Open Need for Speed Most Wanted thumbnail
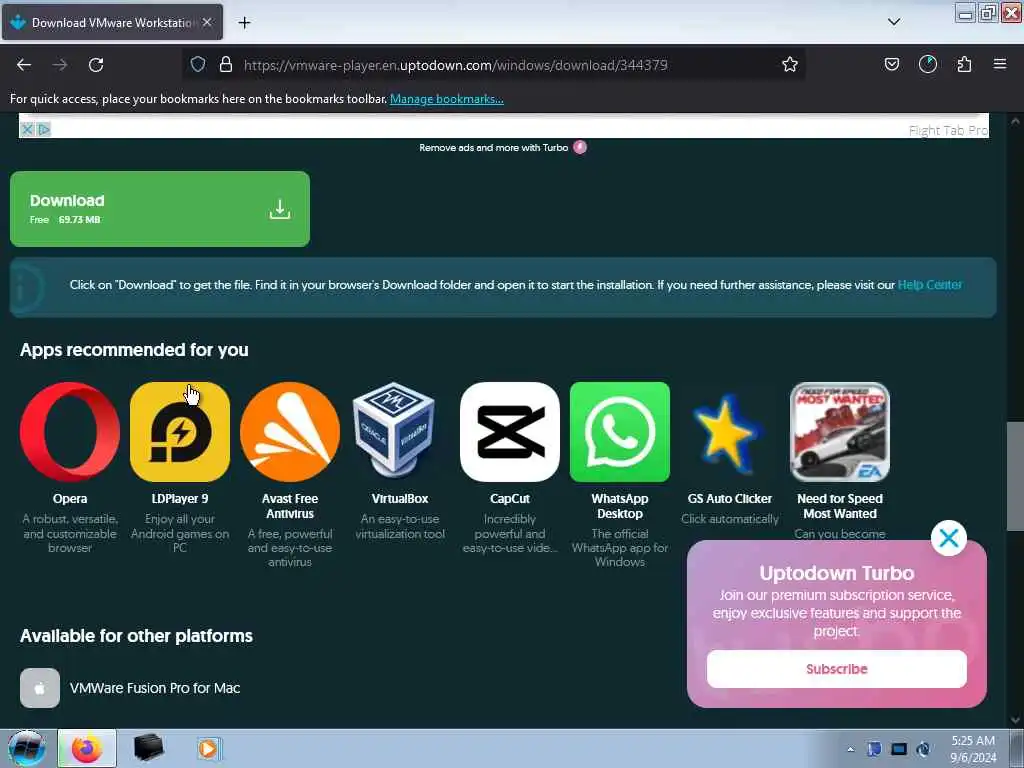 840,432
